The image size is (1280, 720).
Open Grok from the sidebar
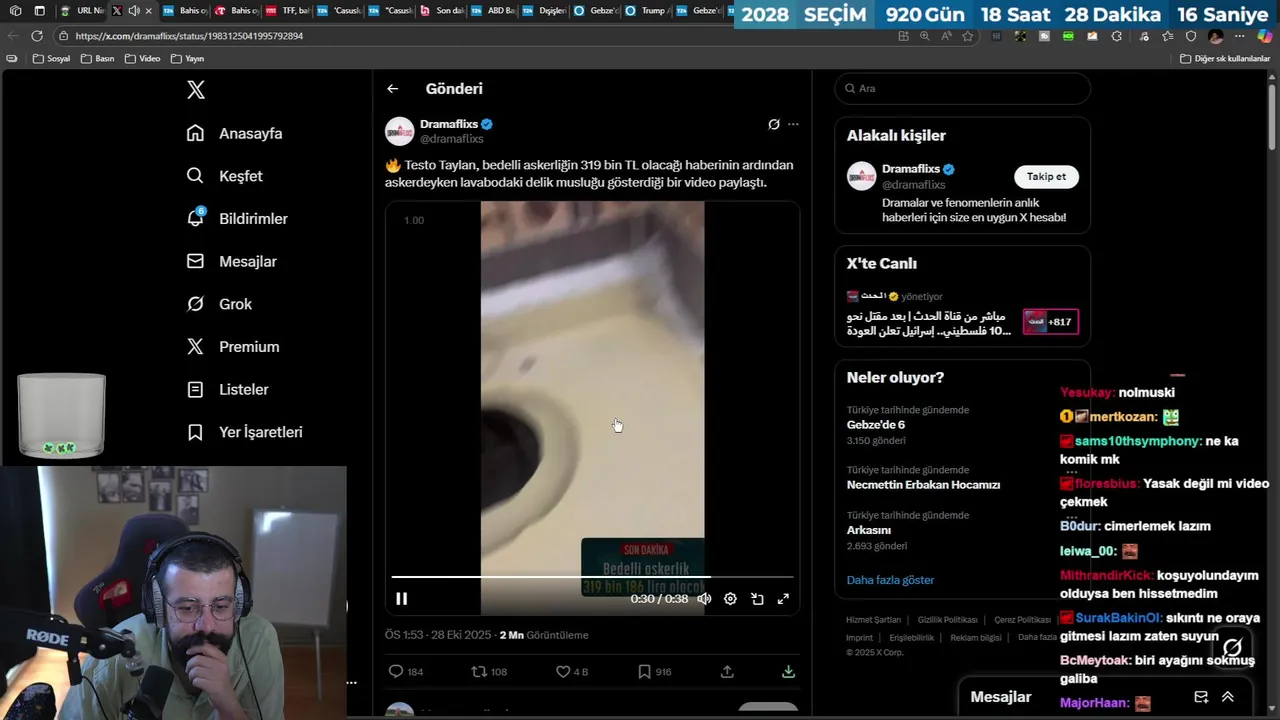(x=219, y=304)
